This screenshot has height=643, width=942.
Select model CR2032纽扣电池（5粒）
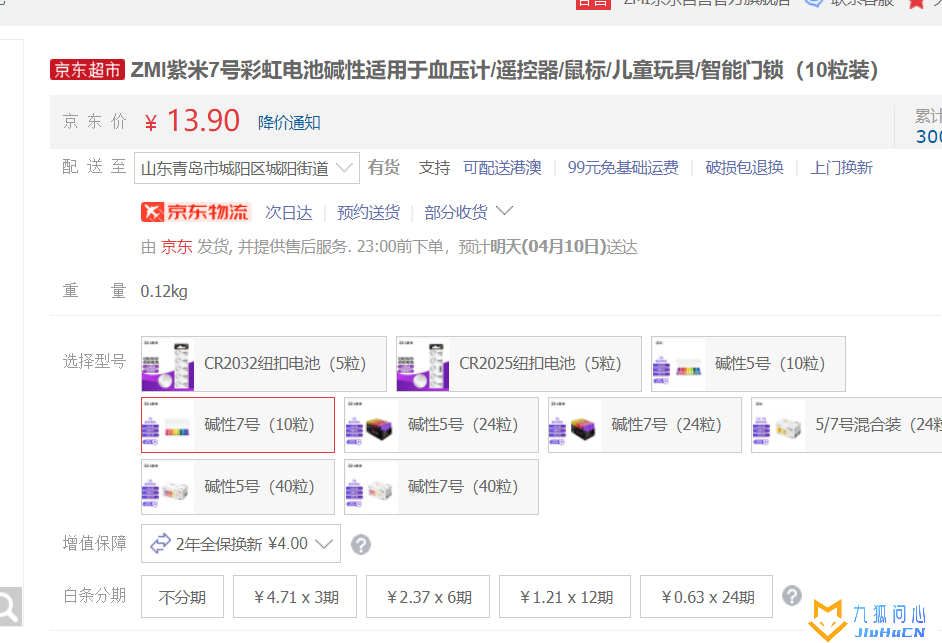point(264,364)
